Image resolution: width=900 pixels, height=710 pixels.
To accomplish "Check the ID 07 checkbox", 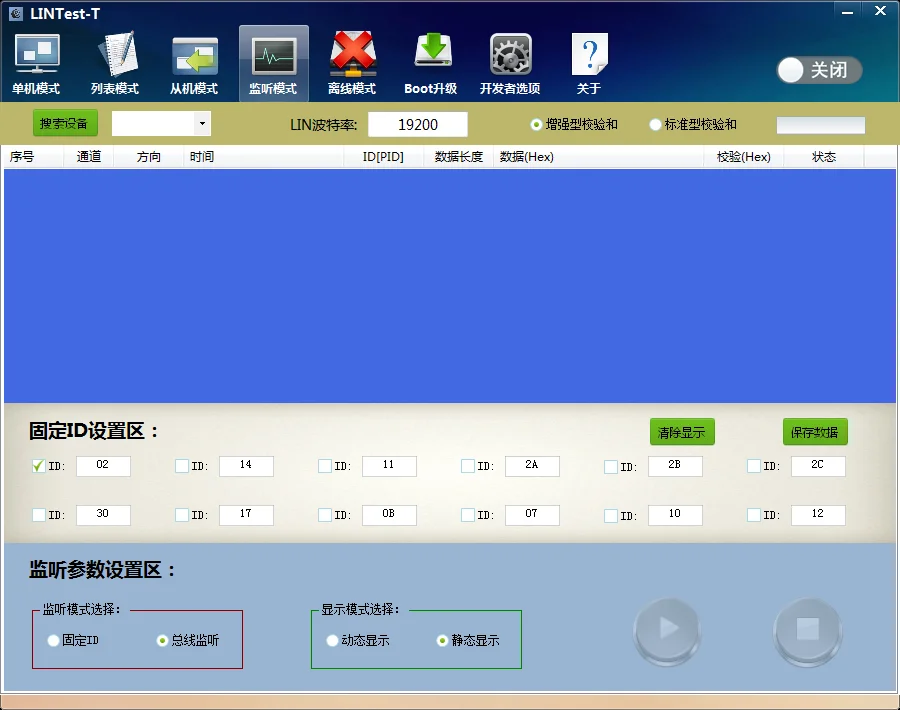I will pyautogui.click(x=468, y=515).
